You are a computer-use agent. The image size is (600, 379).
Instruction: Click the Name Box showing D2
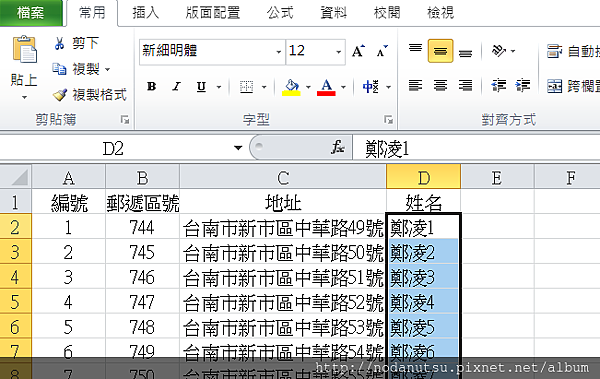(x=113, y=148)
